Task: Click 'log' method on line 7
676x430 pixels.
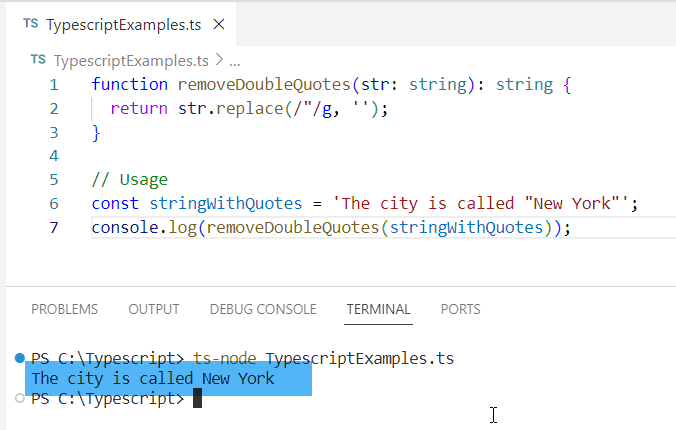Action: tap(182, 227)
